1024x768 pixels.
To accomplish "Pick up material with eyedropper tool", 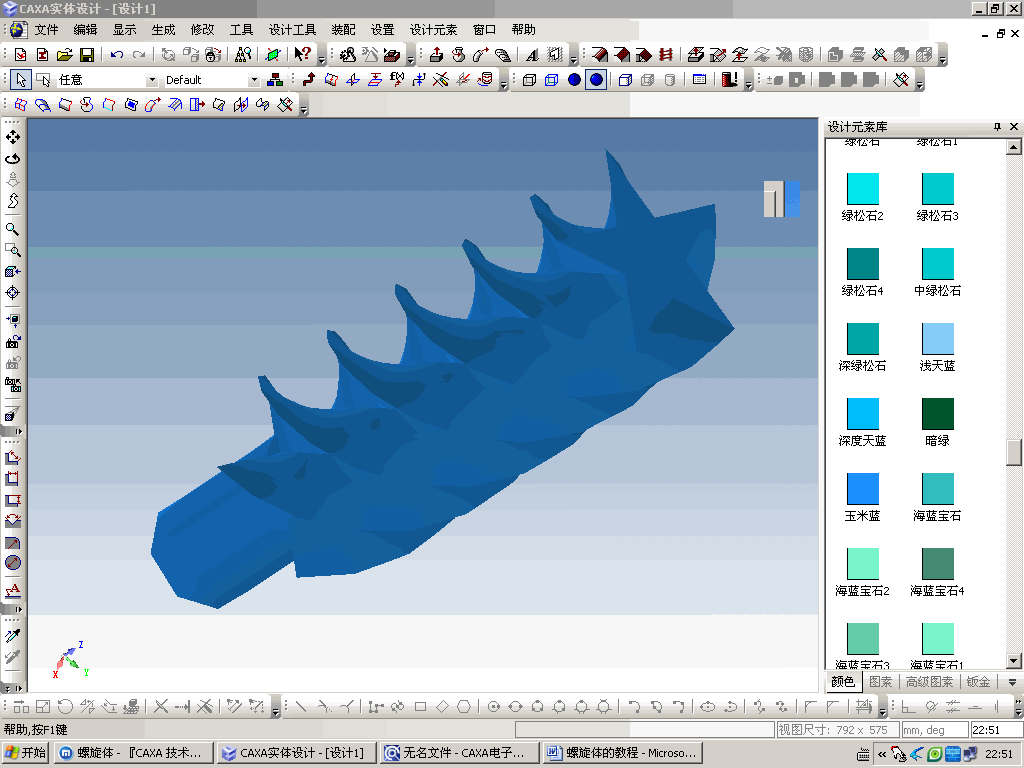I will pyautogui.click(x=12, y=635).
